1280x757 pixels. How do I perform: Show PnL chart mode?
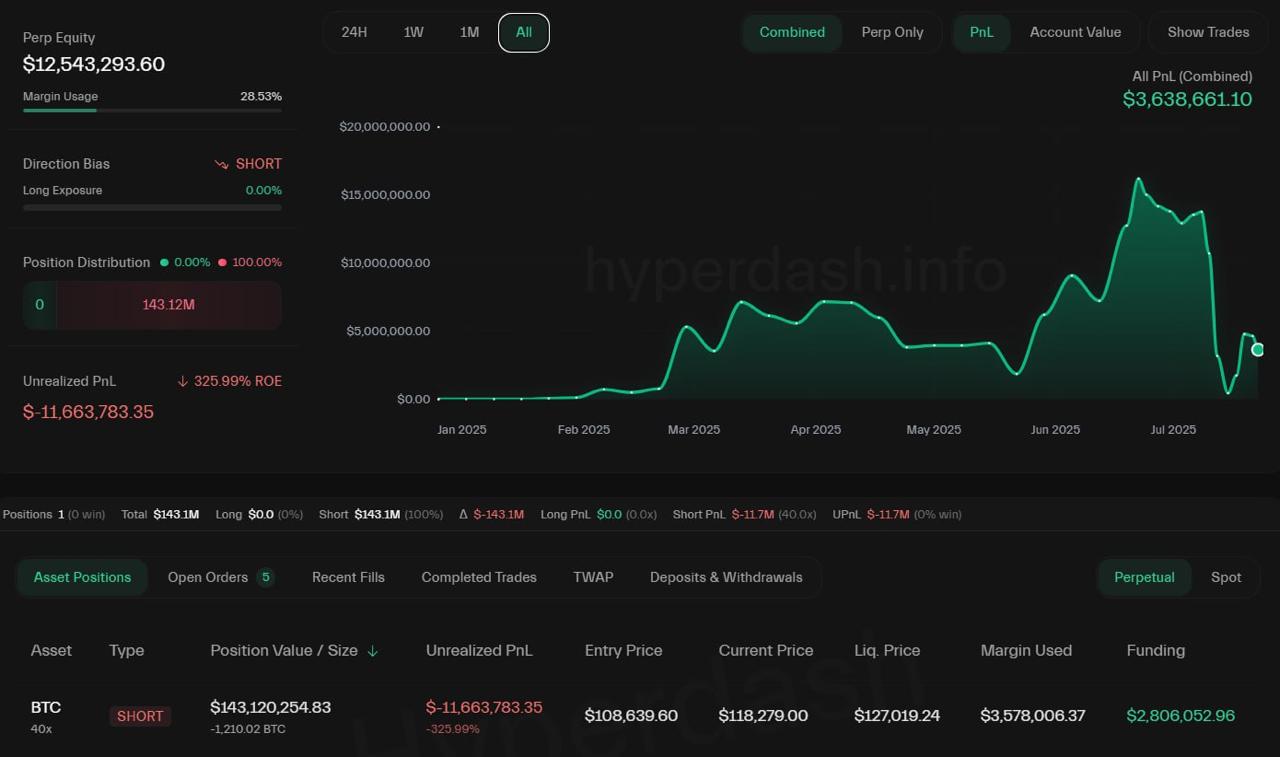[x=982, y=32]
